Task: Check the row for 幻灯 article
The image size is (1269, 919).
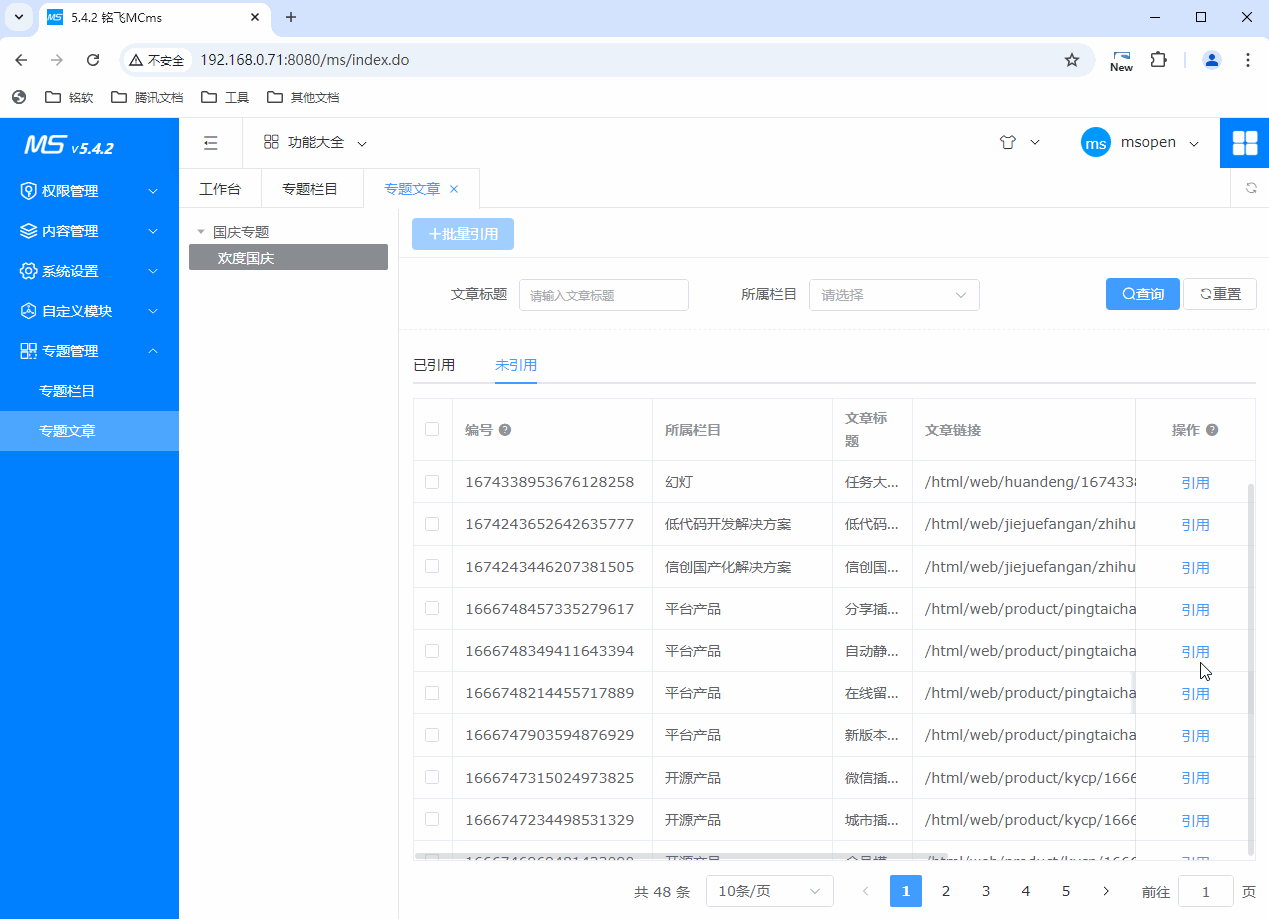Action: coord(432,482)
